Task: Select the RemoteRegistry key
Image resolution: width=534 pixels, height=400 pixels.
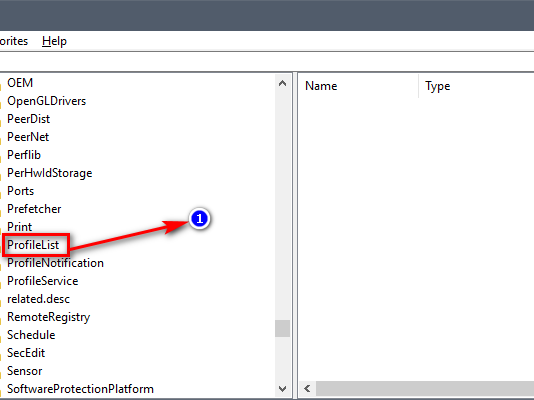Action: [x=49, y=317]
